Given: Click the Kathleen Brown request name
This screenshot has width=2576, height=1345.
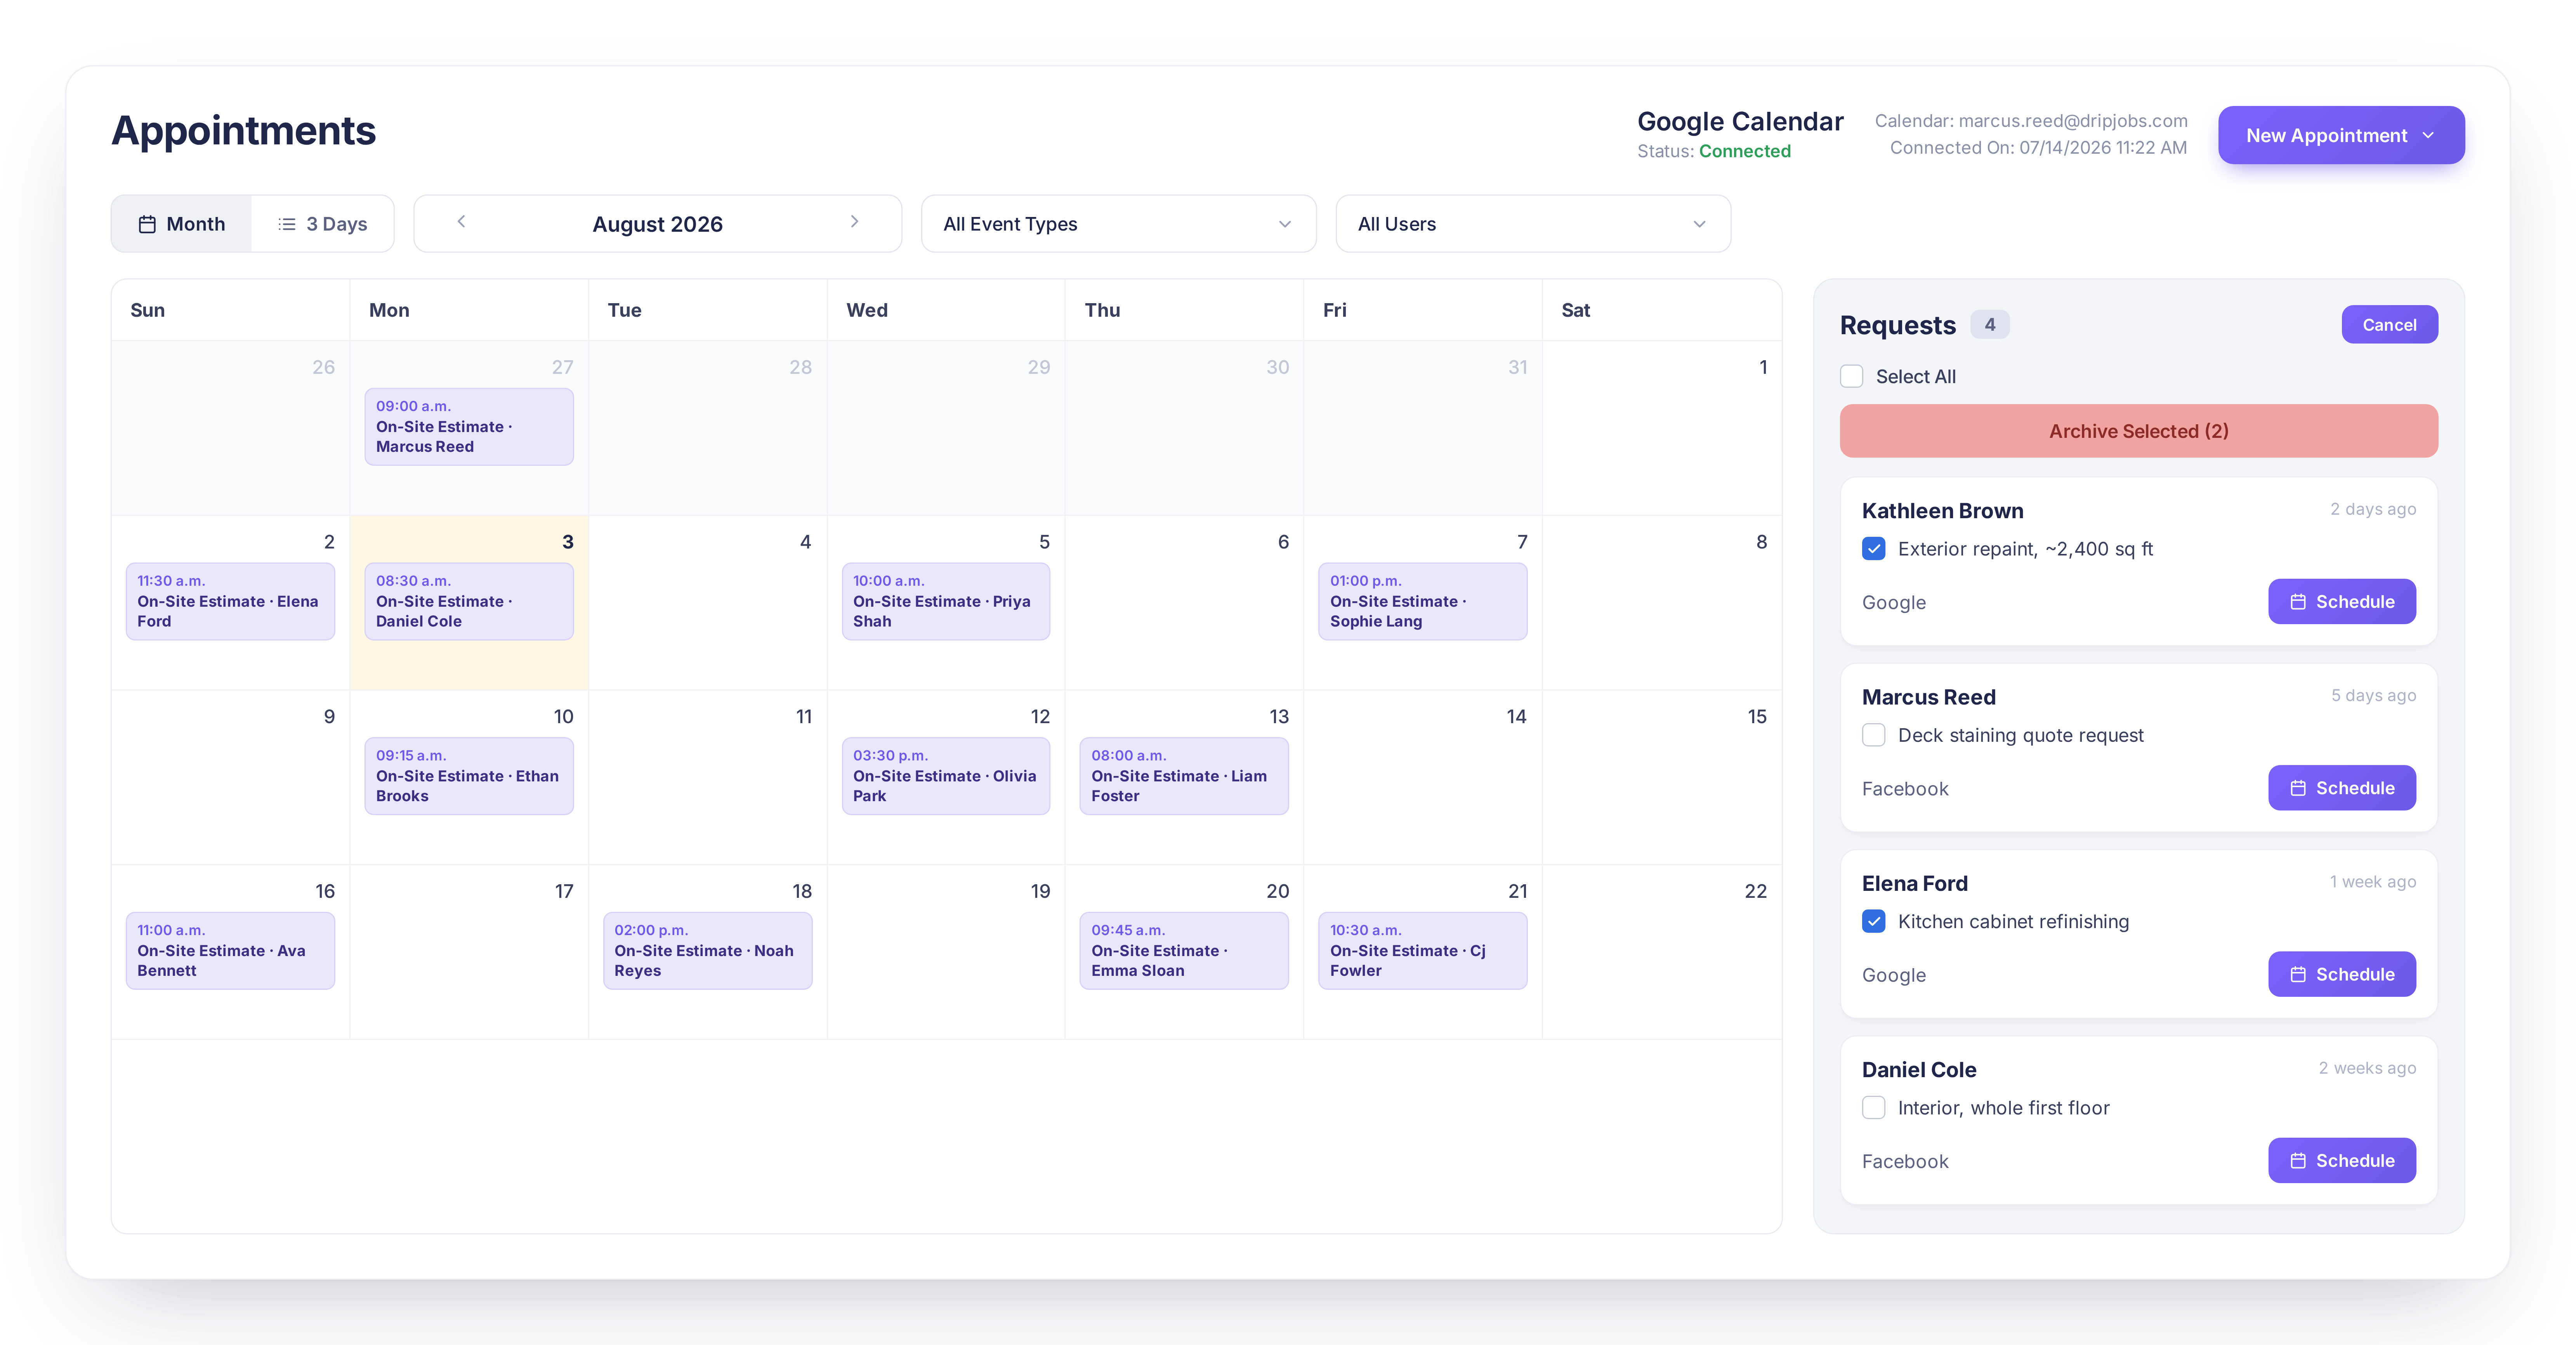Looking at the screenshot, I should tap(1942, 511).
